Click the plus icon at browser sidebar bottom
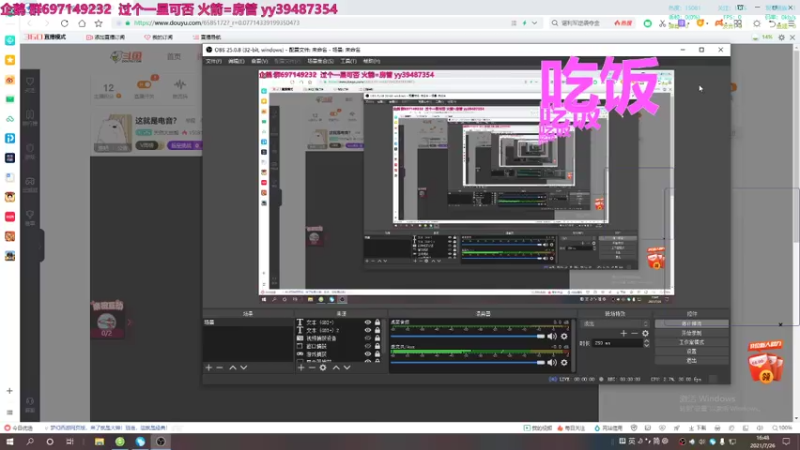 click(x=10, y=391)
